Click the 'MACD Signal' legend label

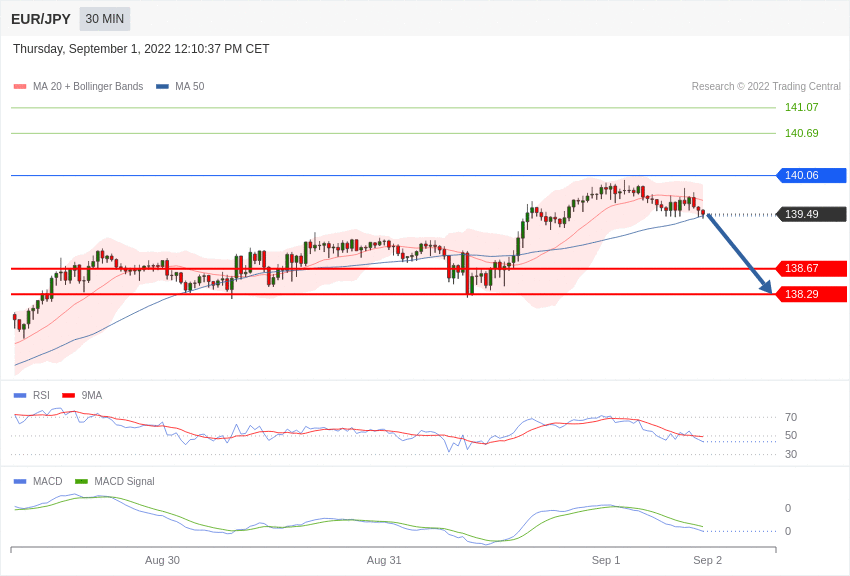coord(124,482)
